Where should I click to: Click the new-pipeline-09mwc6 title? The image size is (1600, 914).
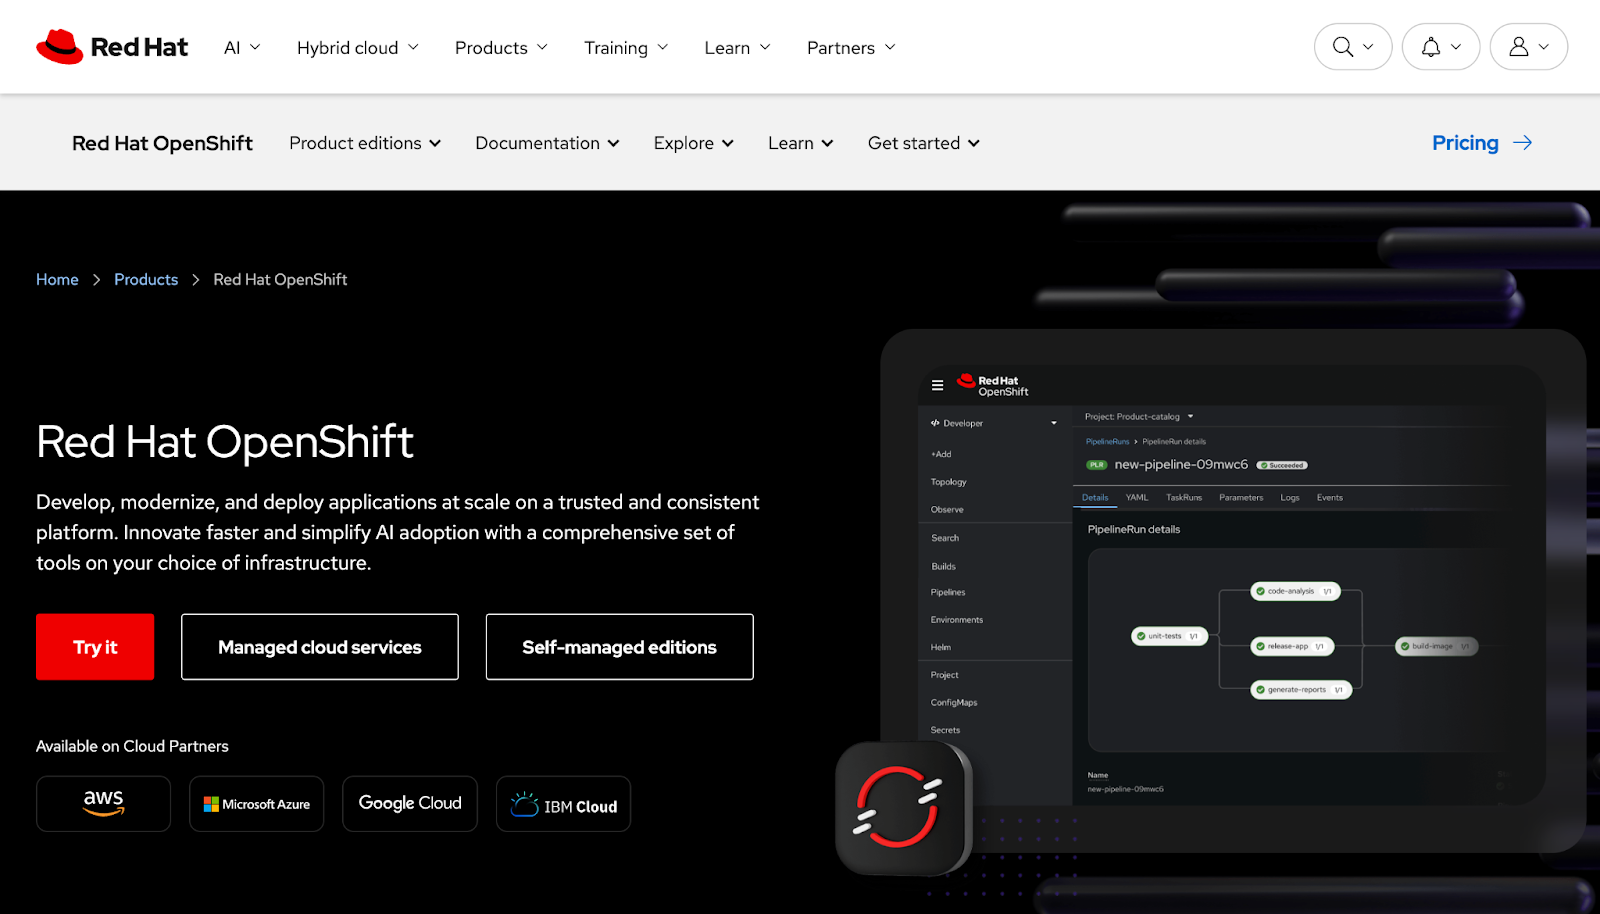tap(1181, 465)
